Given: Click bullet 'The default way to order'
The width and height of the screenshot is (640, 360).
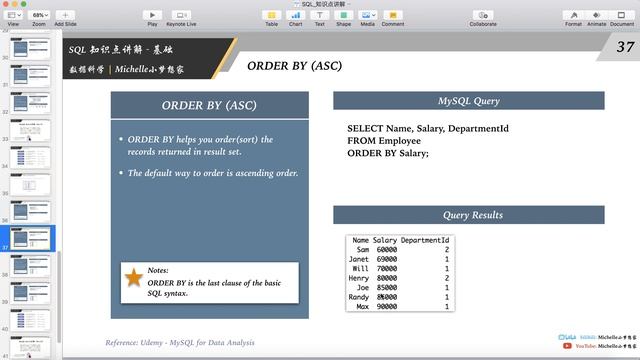Looking at the screenshot, I should 213,173.
